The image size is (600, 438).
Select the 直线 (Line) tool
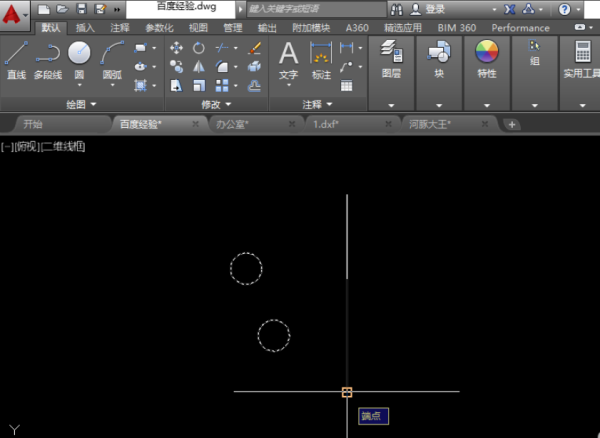click(16, 60)
